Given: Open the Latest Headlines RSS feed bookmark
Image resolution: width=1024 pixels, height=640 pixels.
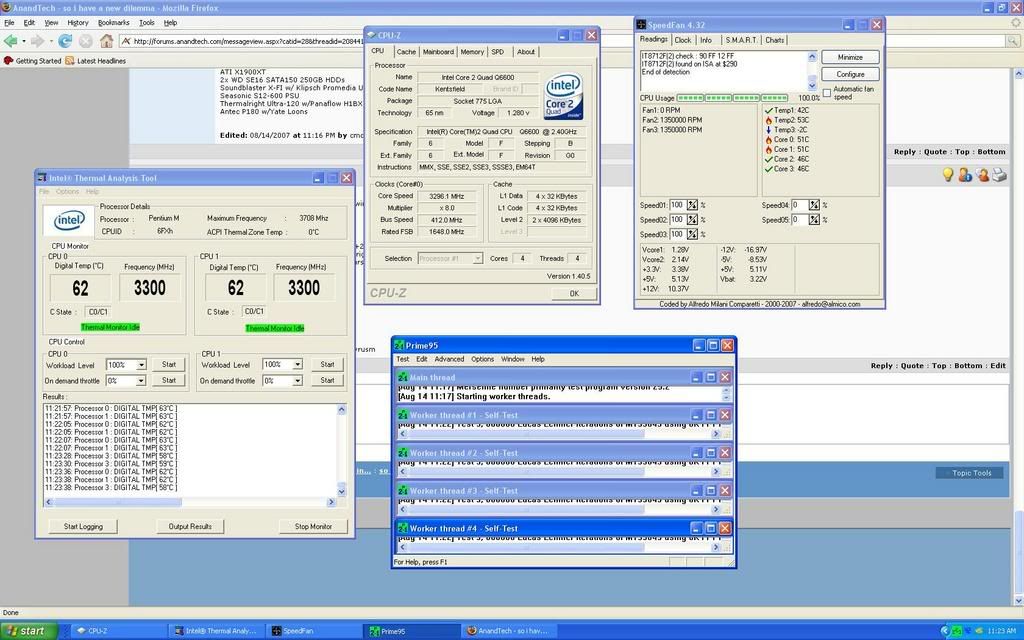Looking at the screenshot, I should point(95,61).
